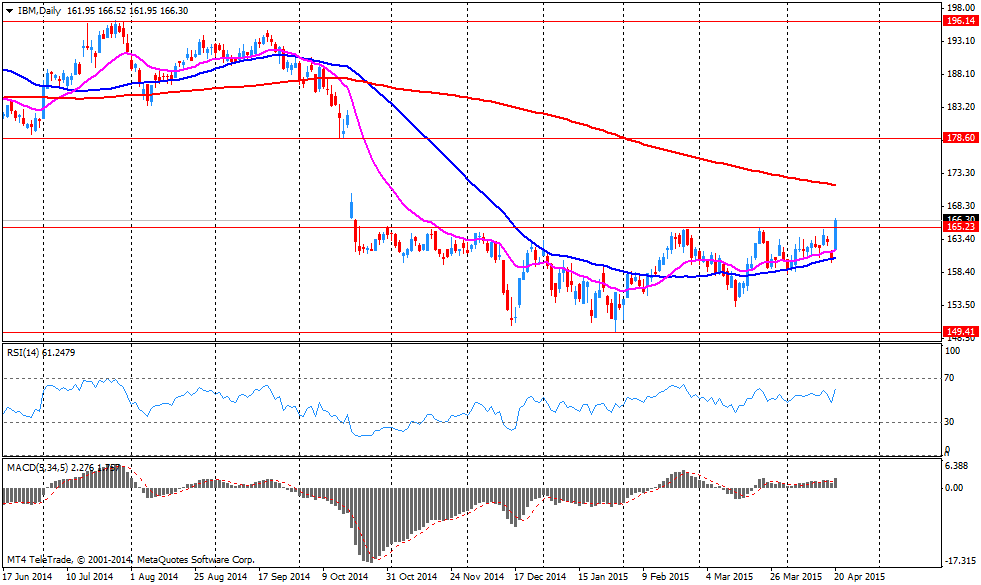981x585 pixels.
Task: Click the 193.10 value on the price scale
Action: pos(962,41)
